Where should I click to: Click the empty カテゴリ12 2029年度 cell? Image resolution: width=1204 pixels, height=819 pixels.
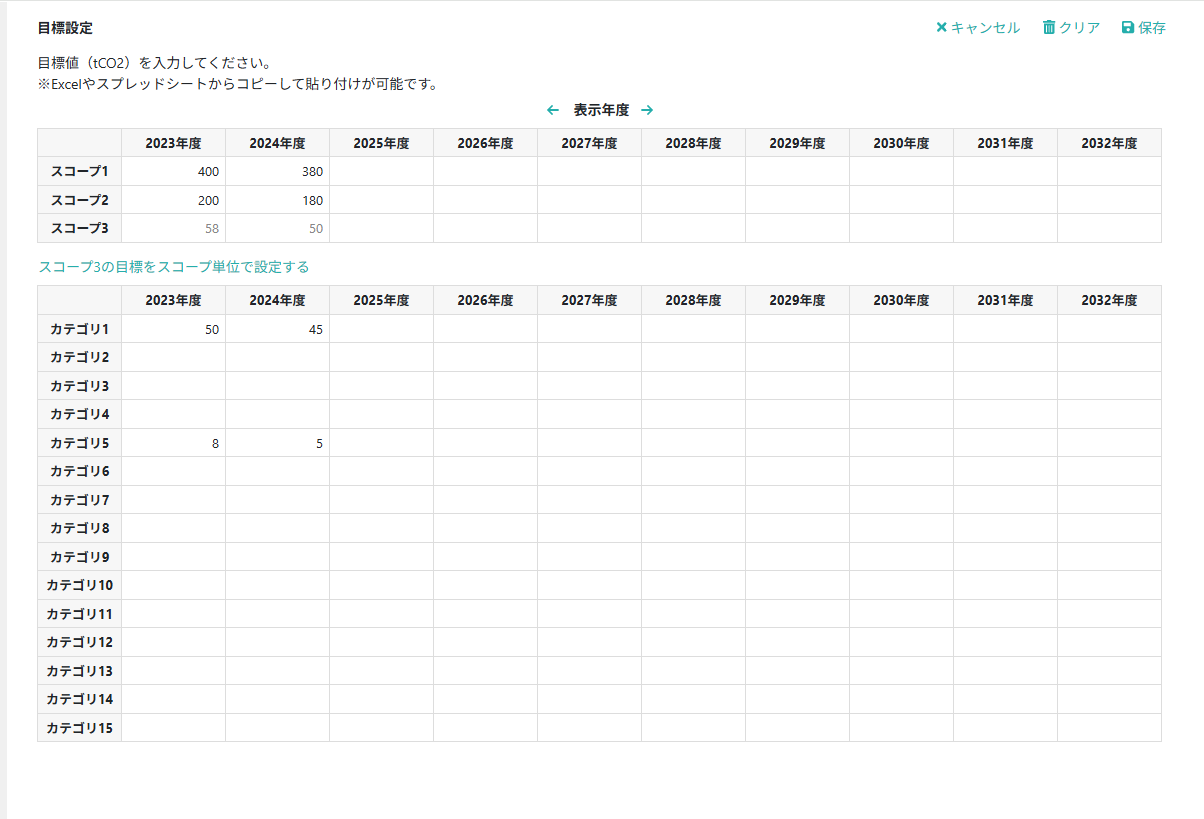click(x=798, y=642)
